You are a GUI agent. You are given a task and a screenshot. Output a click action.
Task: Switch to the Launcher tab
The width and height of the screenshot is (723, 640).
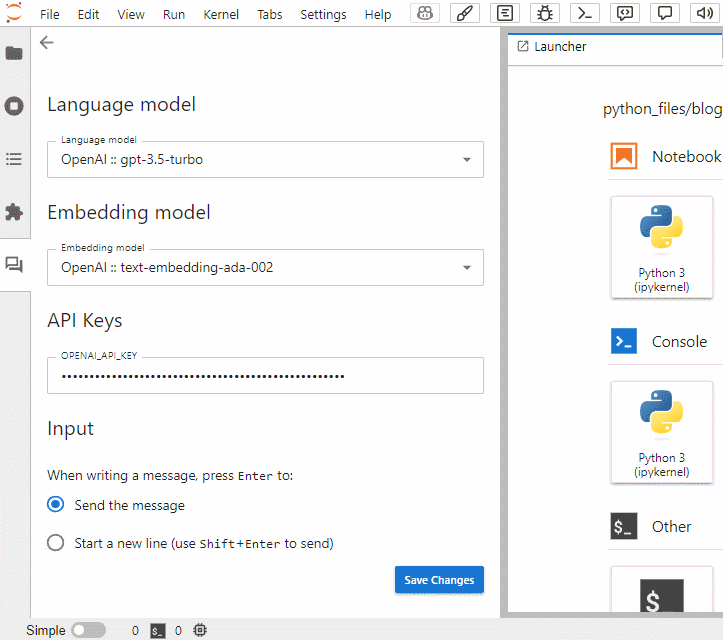tap(560, 46)
